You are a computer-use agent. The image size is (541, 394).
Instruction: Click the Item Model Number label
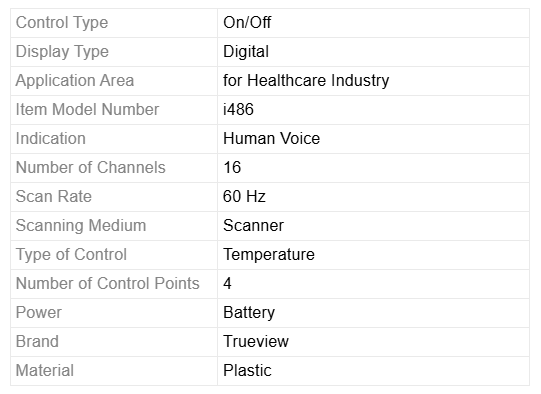[87, 110]
